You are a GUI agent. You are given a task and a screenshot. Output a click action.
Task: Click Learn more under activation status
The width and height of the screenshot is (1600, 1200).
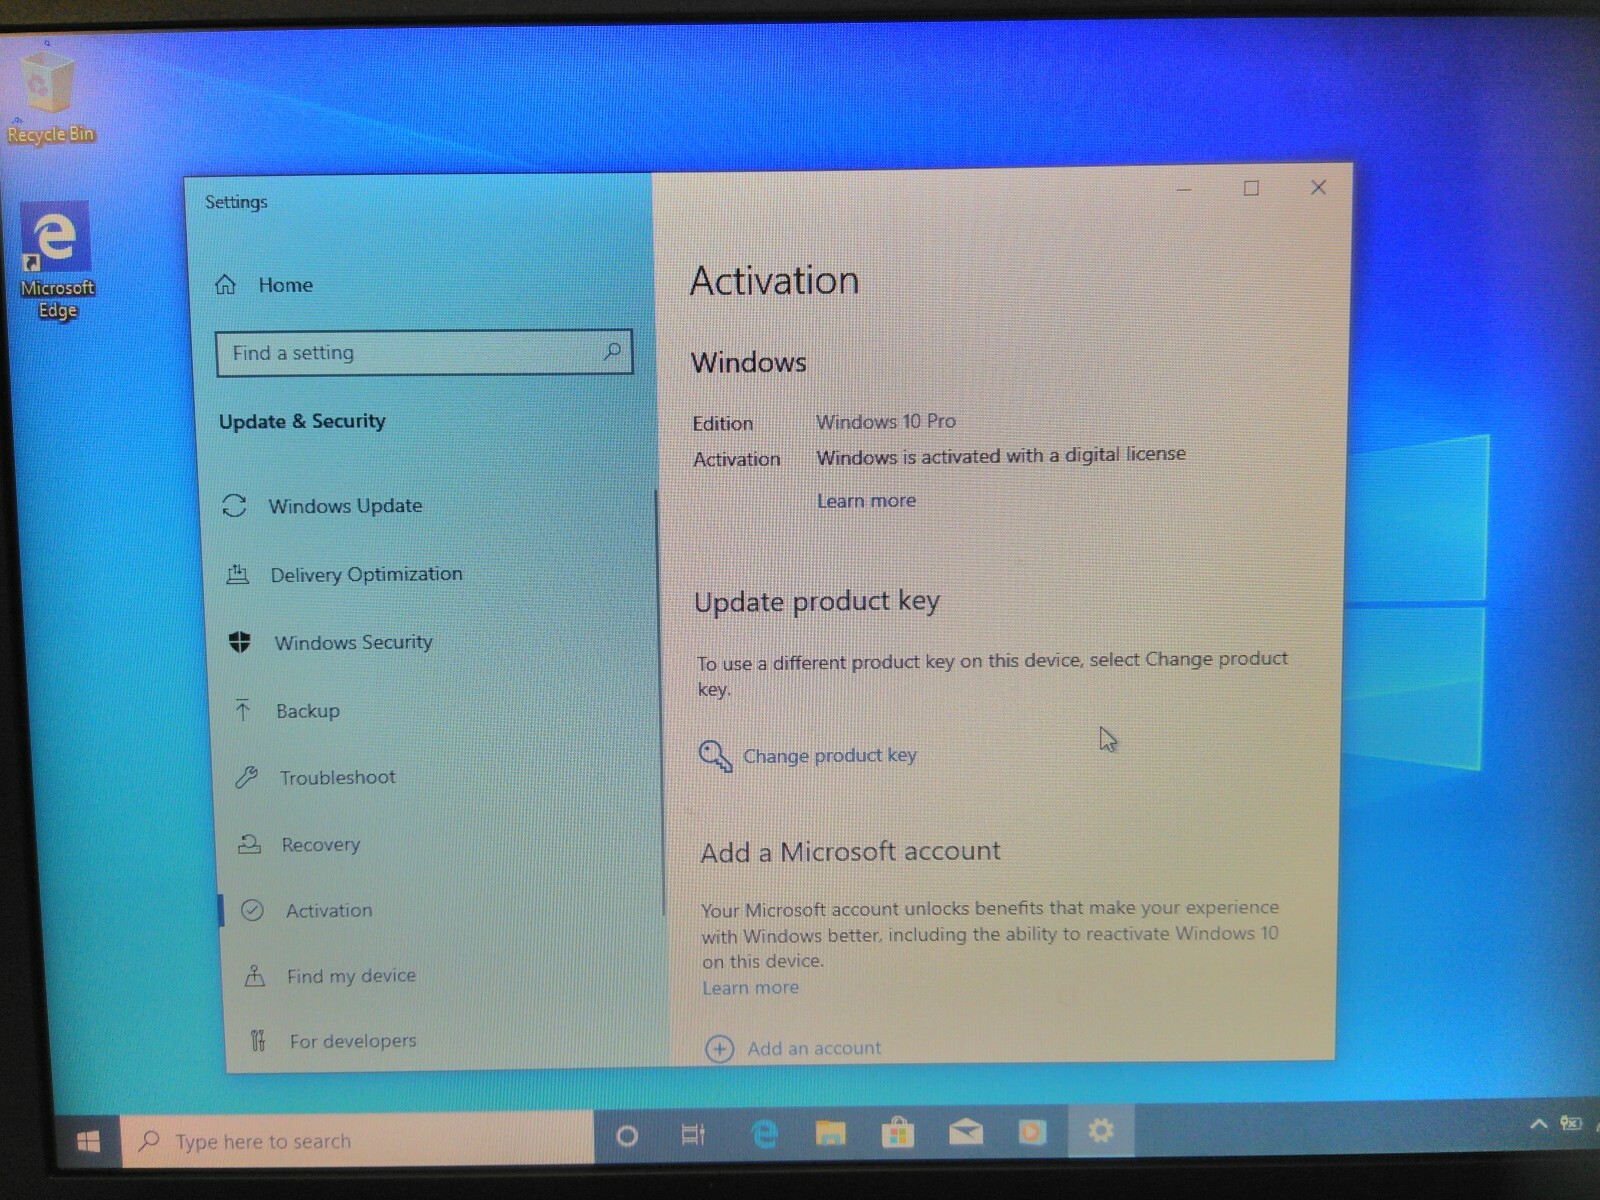point(866,501)
